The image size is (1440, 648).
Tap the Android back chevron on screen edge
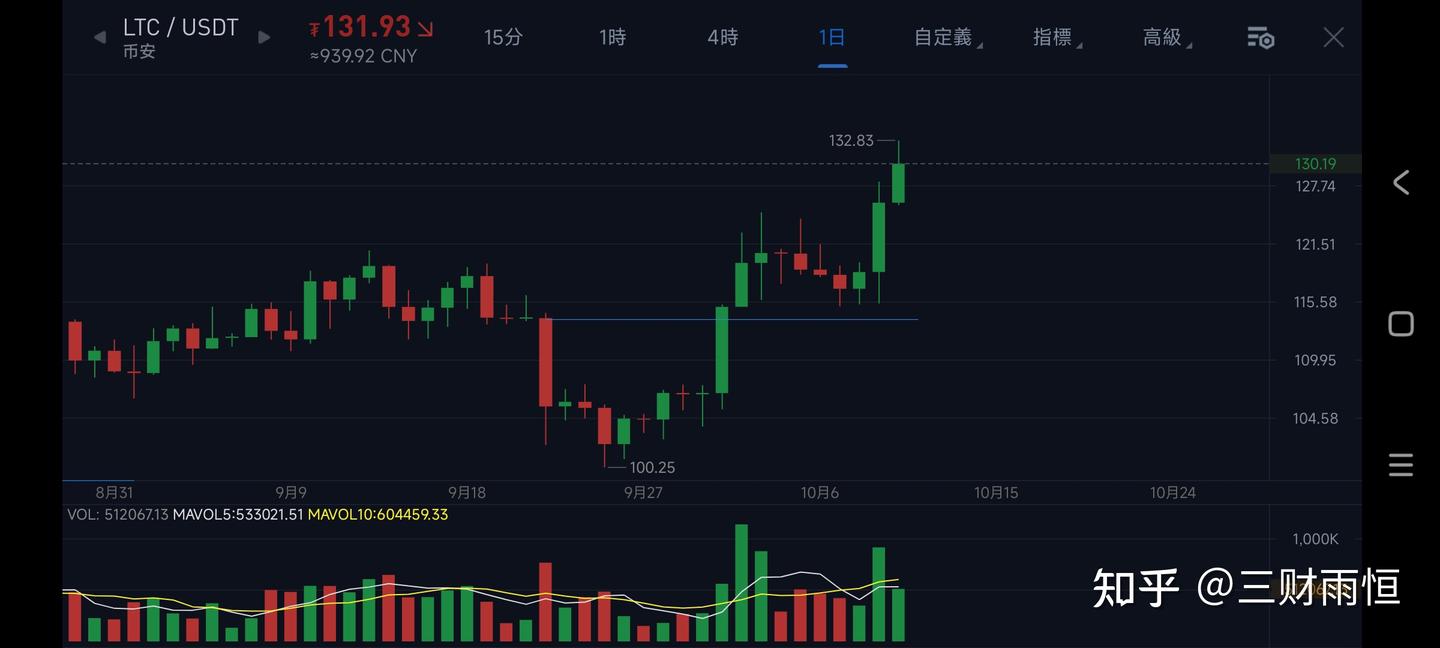point(1400,182)
